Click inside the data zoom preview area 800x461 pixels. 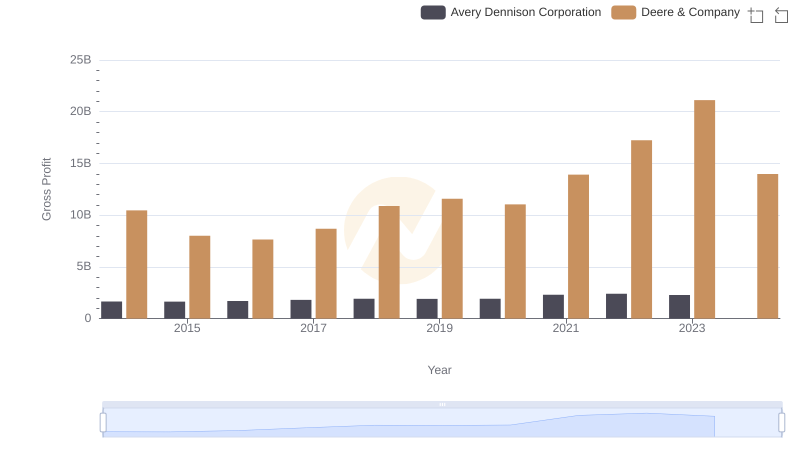click(x=442, y=423)
